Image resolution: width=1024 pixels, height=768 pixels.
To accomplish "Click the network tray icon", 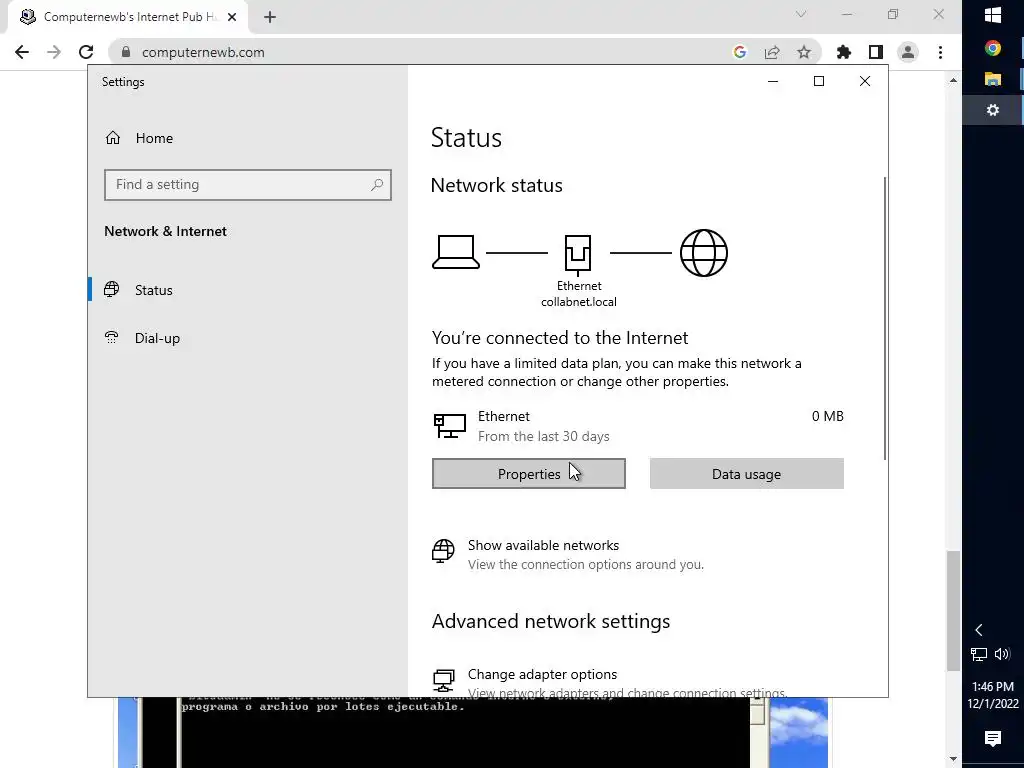I will [978, 654].
